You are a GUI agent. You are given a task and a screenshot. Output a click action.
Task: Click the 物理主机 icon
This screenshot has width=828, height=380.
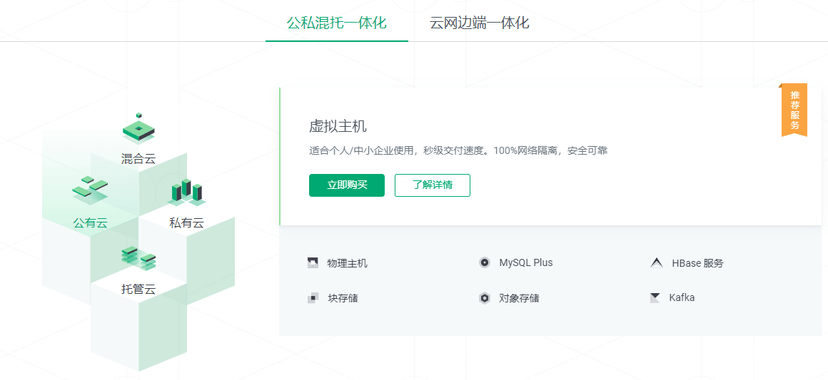coord(313,263)
